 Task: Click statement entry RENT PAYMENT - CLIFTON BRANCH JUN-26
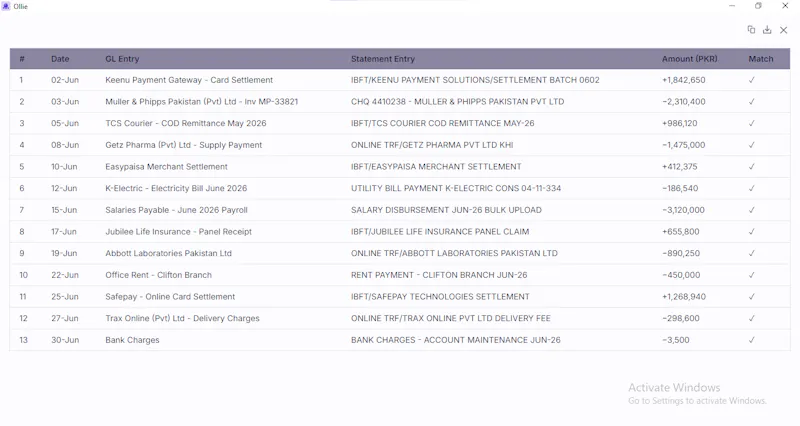click(x=439, y=275)
